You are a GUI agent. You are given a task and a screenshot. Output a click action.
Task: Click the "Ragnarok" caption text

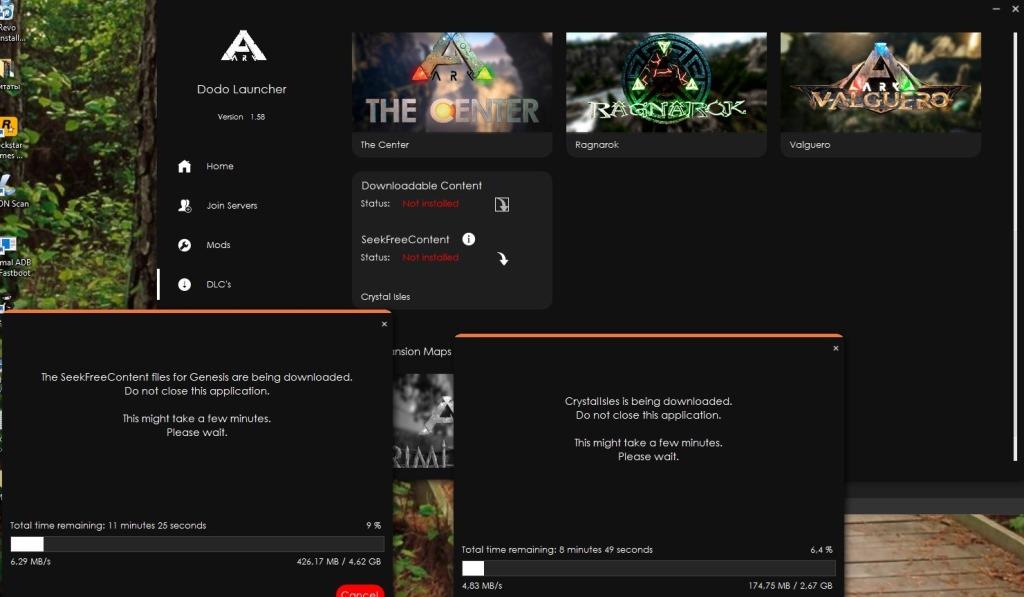pyautogui.click(x=597, y=145)
